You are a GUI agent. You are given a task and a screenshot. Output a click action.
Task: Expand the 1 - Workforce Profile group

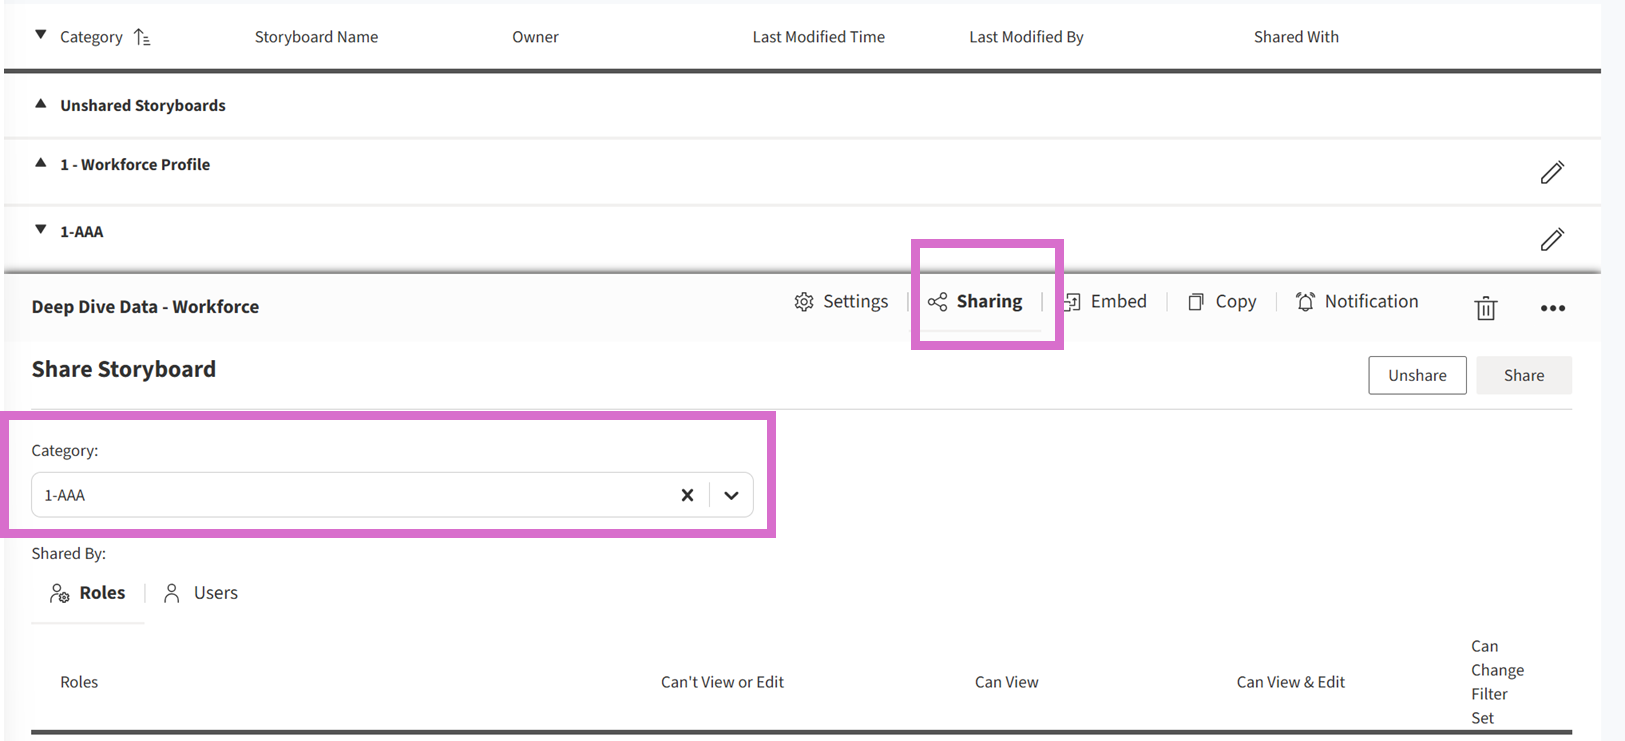pyautogui.click(x=41, y=163)
